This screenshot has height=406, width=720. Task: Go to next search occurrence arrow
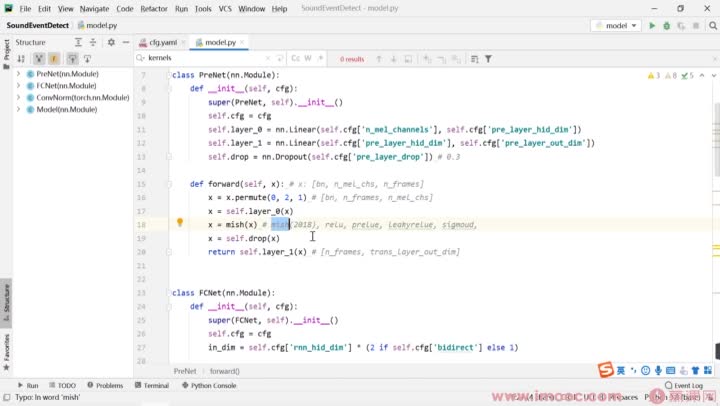coord(394,59)
